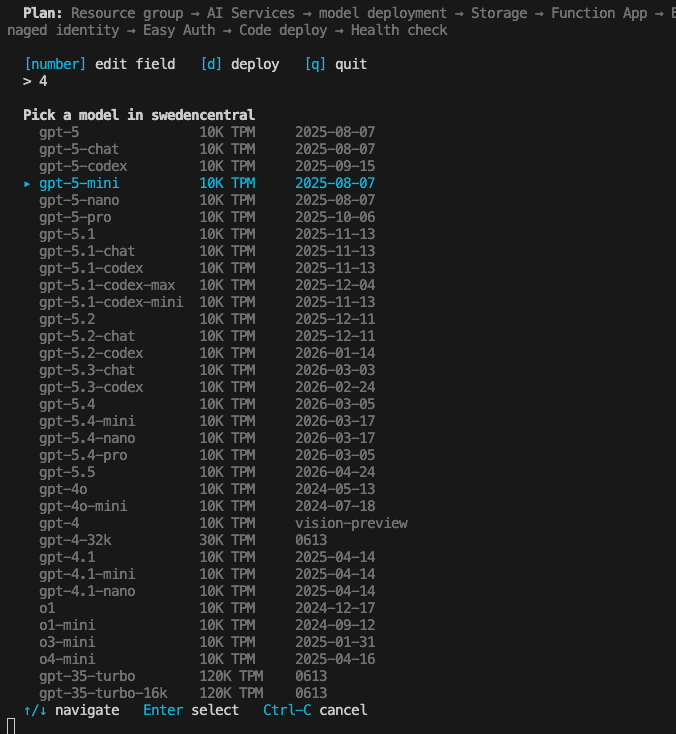Click the 'Code deploy' plan step

click(283, 30)
